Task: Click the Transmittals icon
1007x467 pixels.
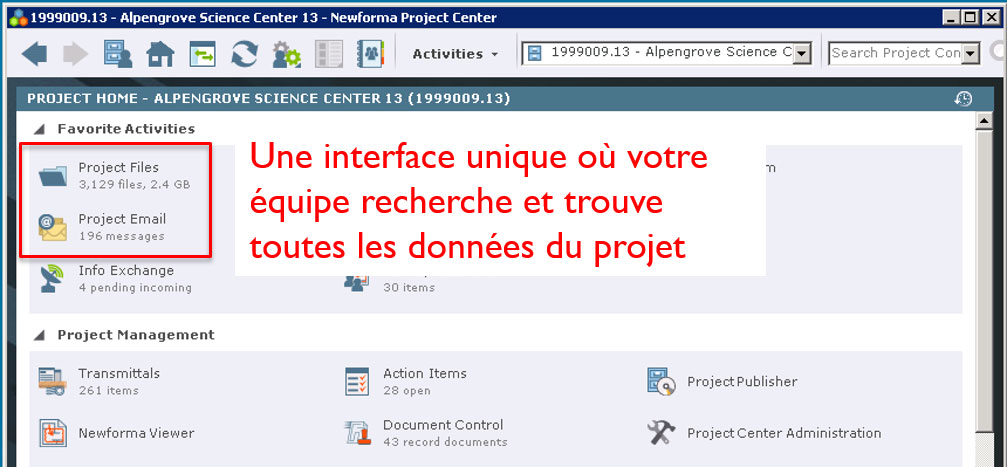Action: pos(53,382)
